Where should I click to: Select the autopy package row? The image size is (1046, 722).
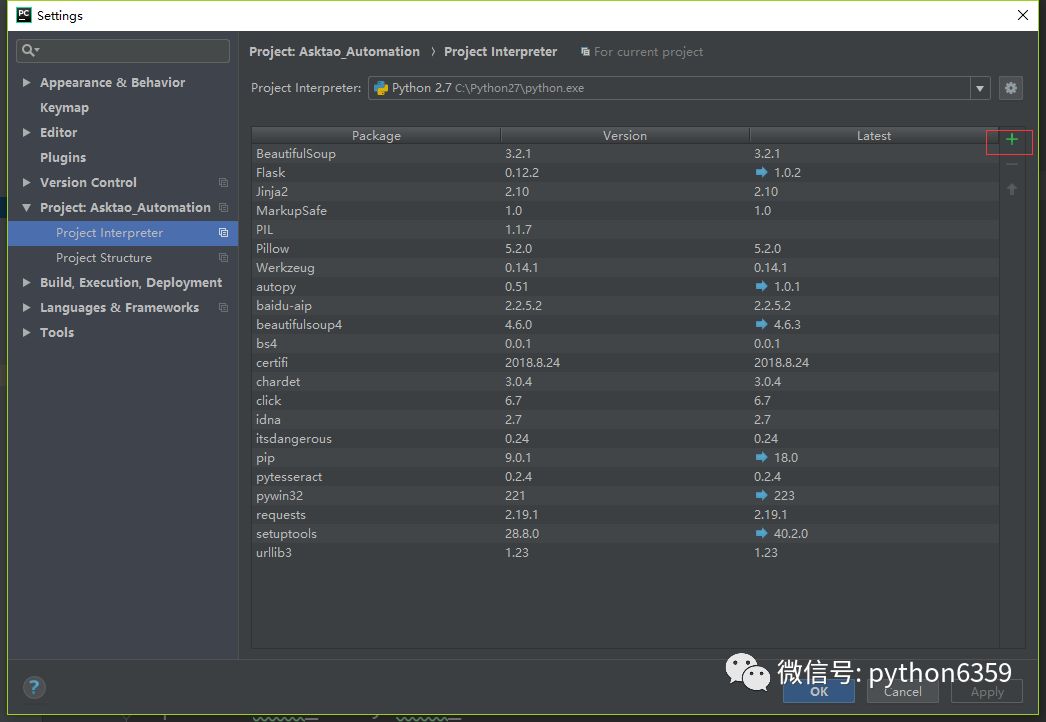point(625,286)
